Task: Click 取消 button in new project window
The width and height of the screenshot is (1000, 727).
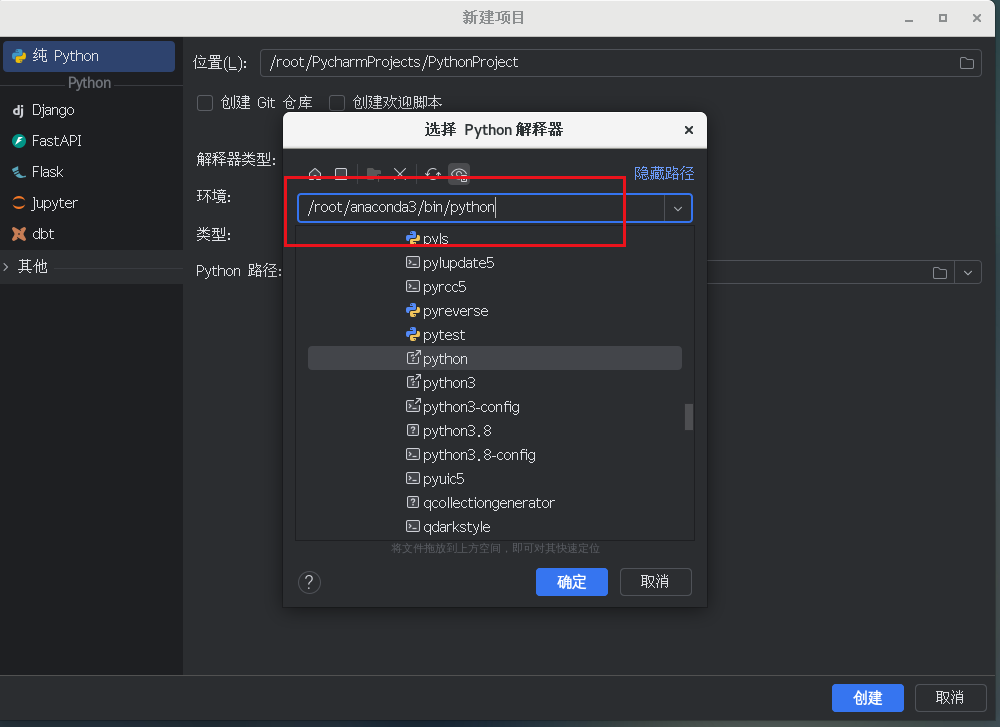Action: click(x=950, y=698)
